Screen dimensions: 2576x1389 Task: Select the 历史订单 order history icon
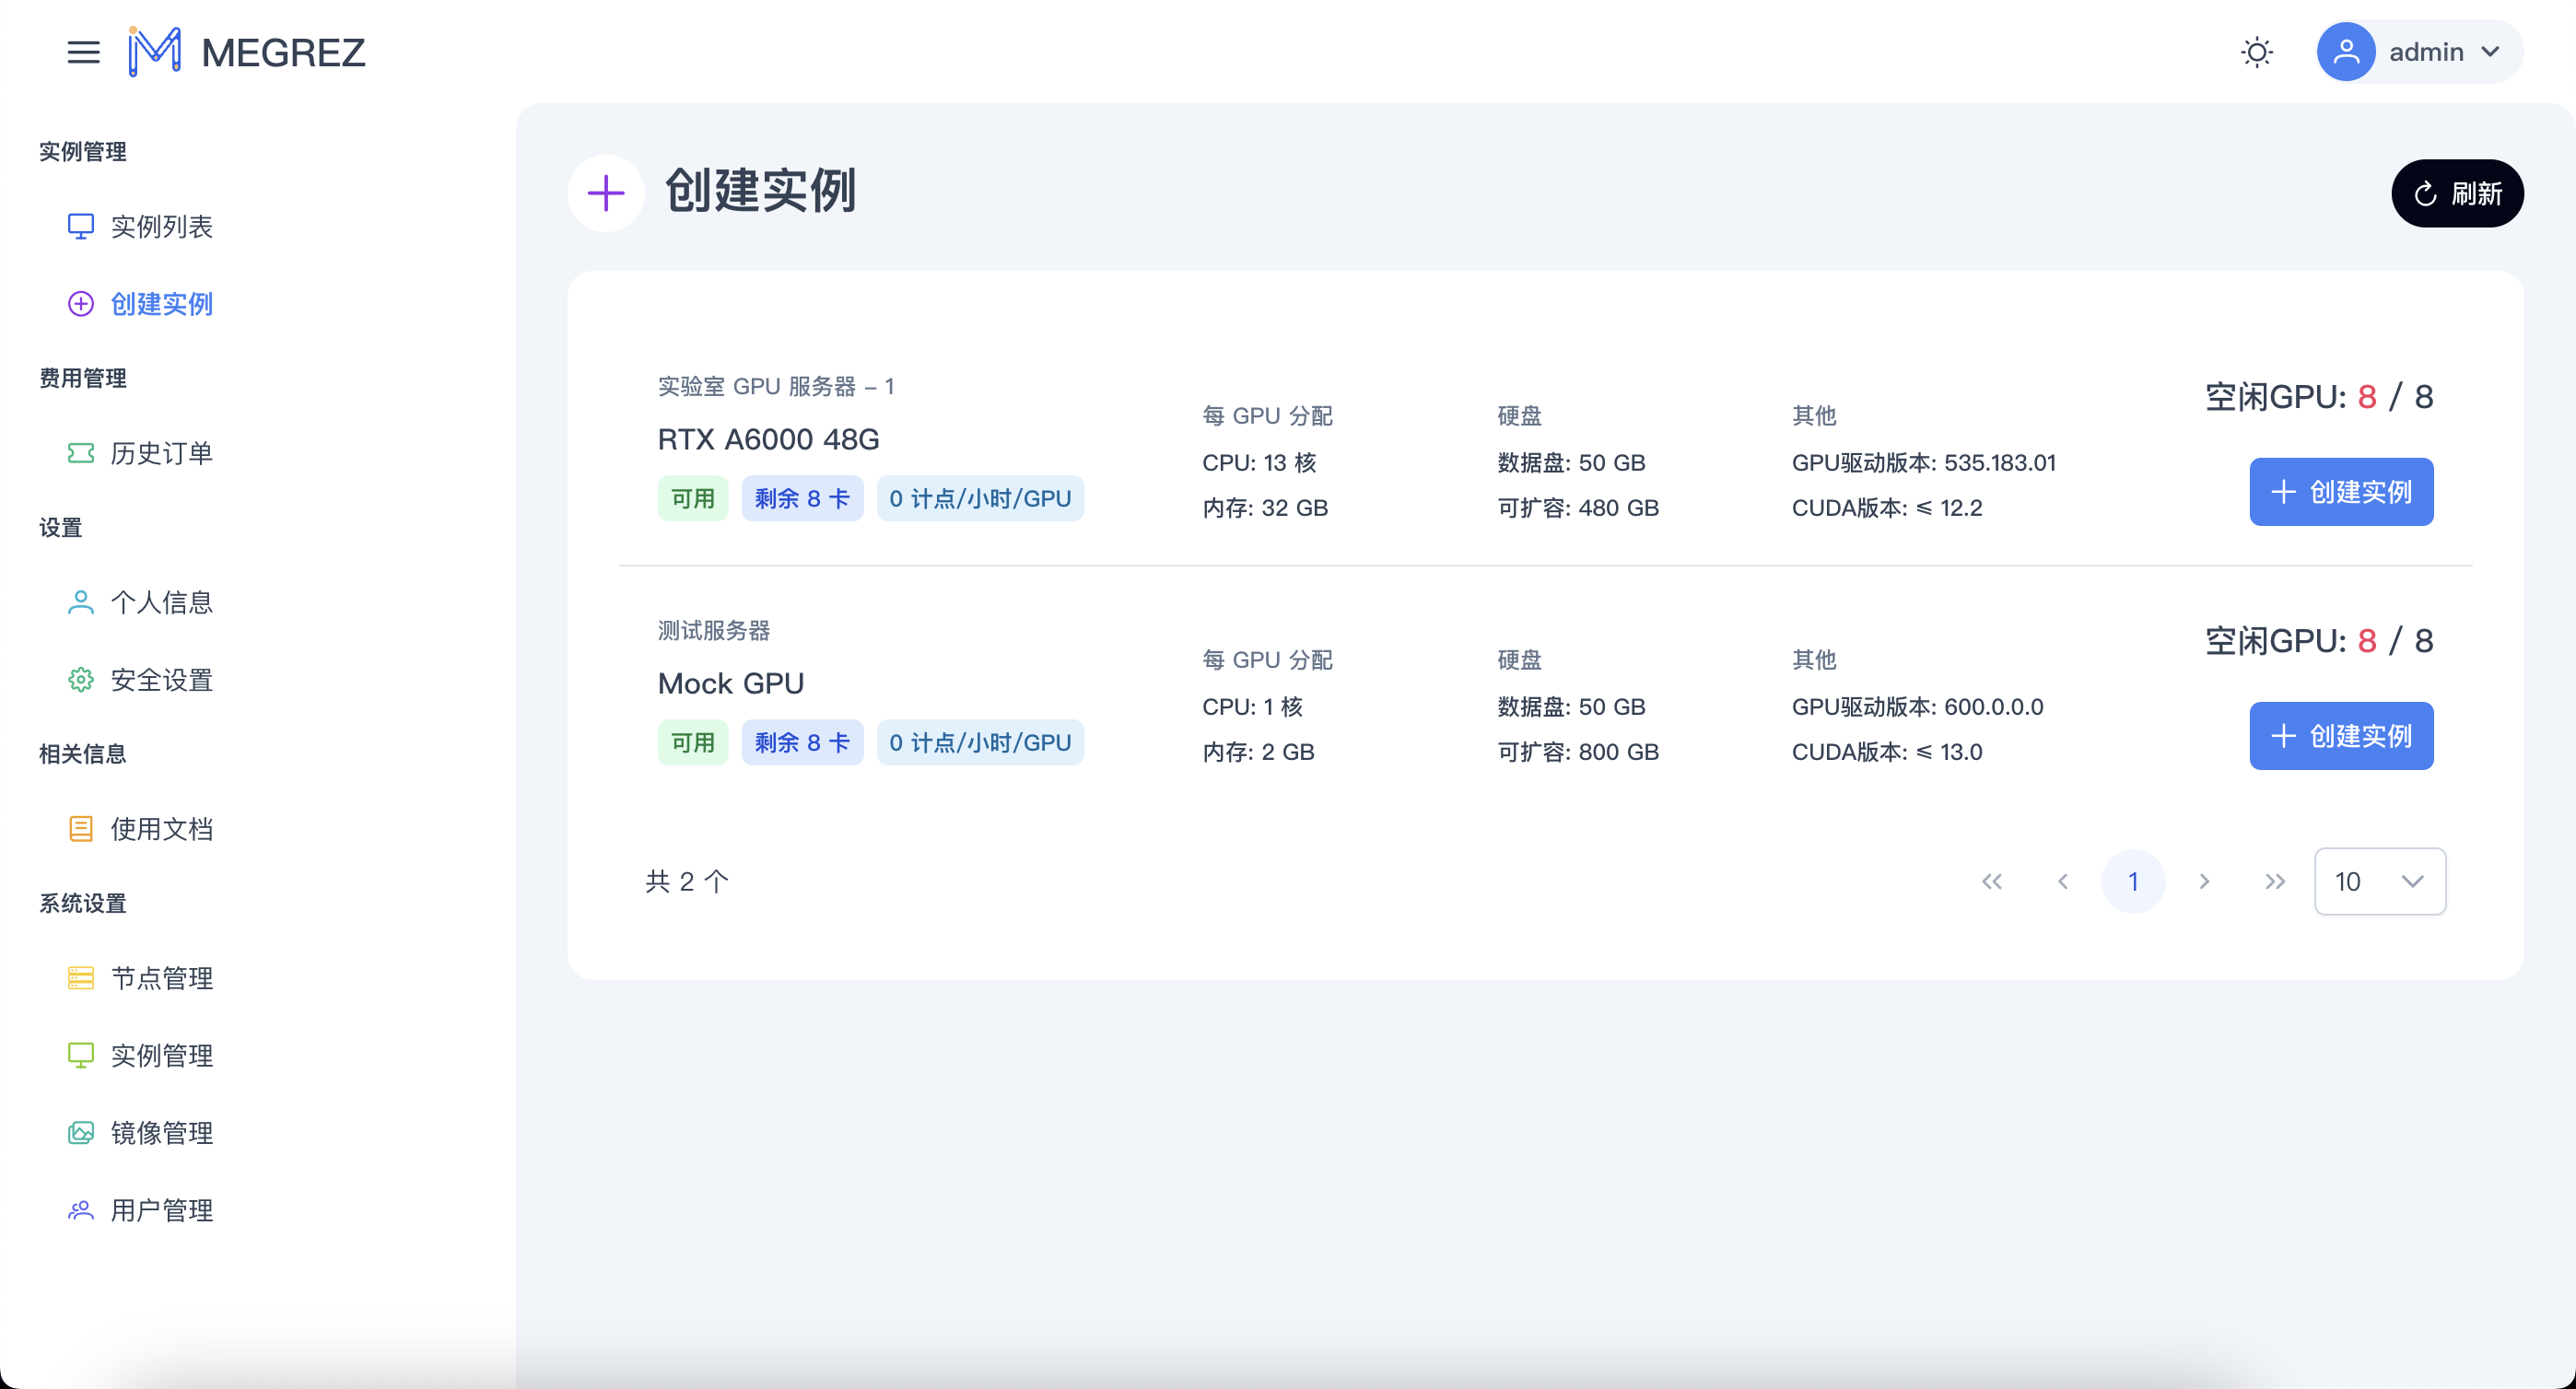(80, 453)
